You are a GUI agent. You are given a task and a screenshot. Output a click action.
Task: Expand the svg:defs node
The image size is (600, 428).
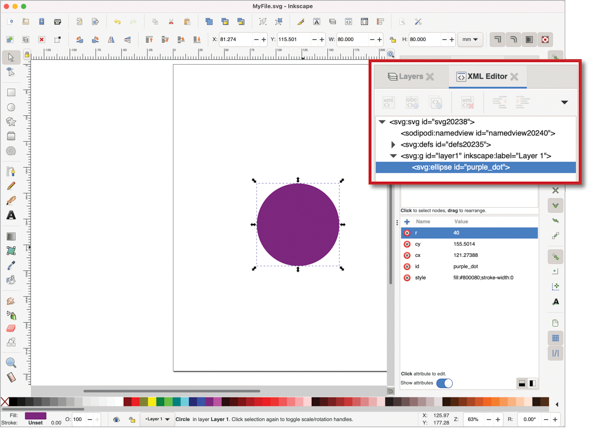pyautogui.click(x=393, y=145)
